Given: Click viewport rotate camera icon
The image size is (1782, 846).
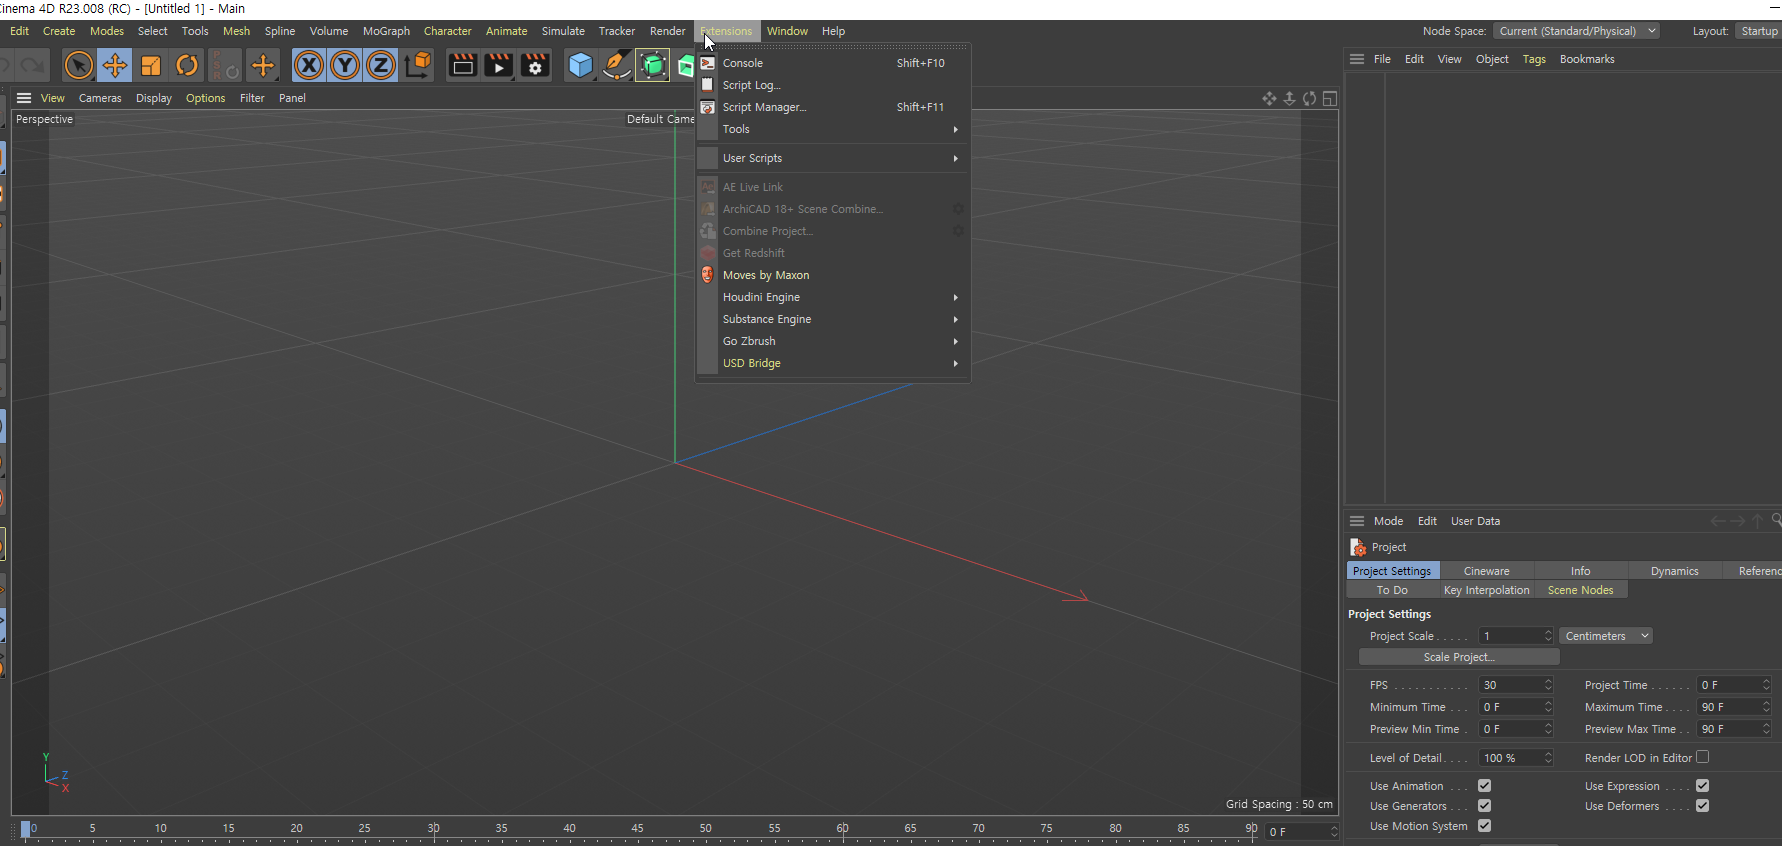Looking at the screenshot, I should 1309,98.
